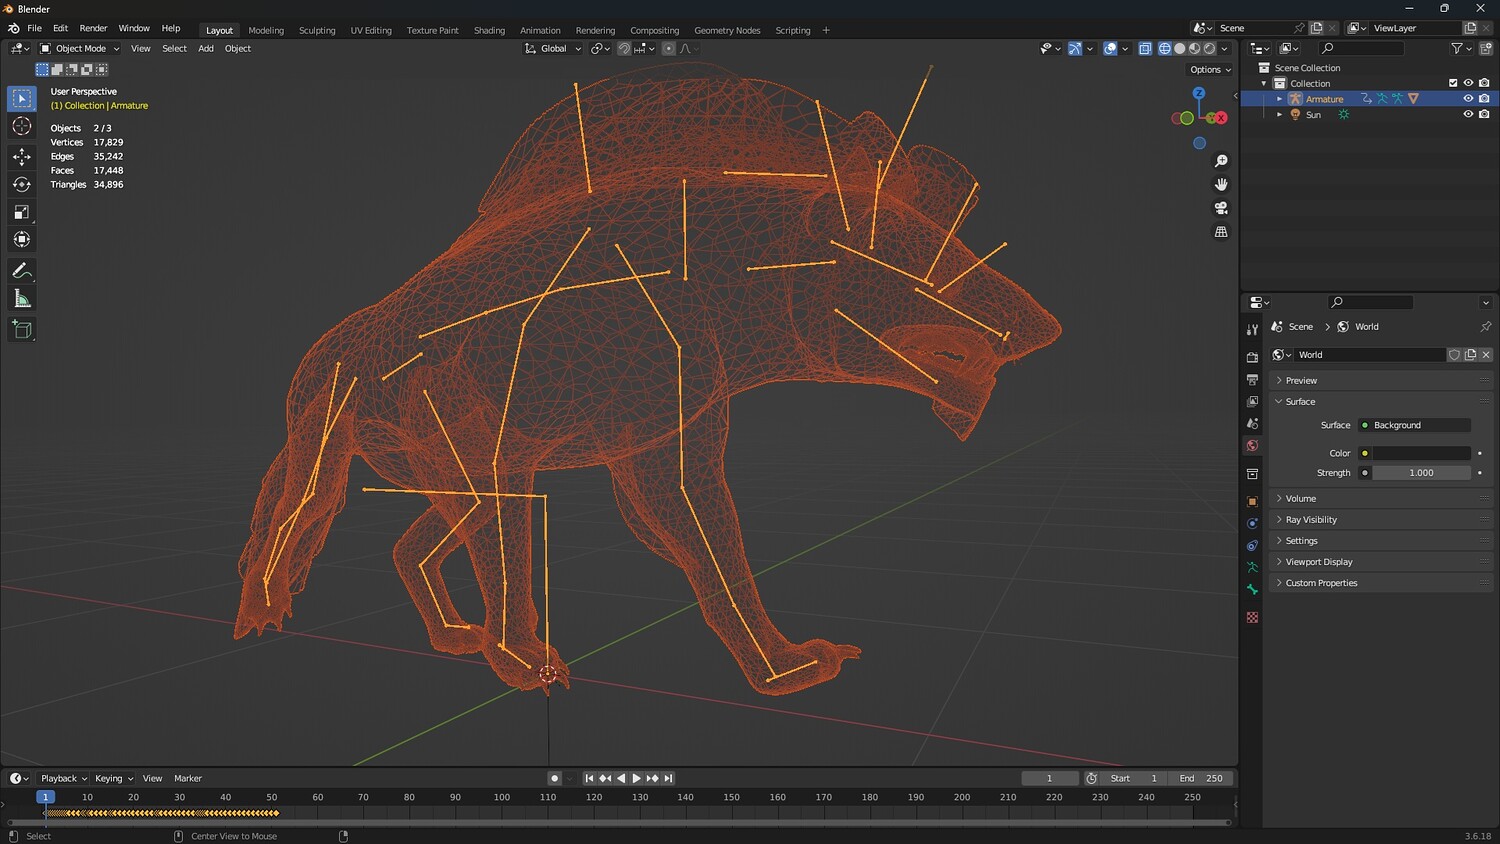
Task: Open the Render properties tab
Action: click(x=1252, y=357)
